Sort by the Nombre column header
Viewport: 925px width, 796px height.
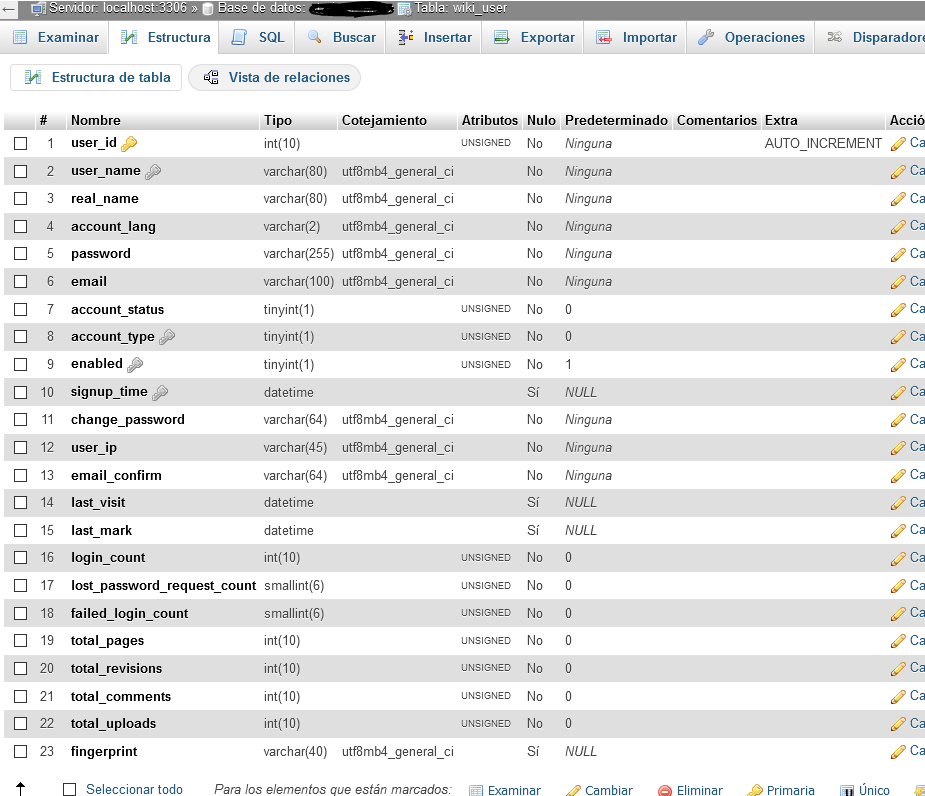tap(96, 121)
